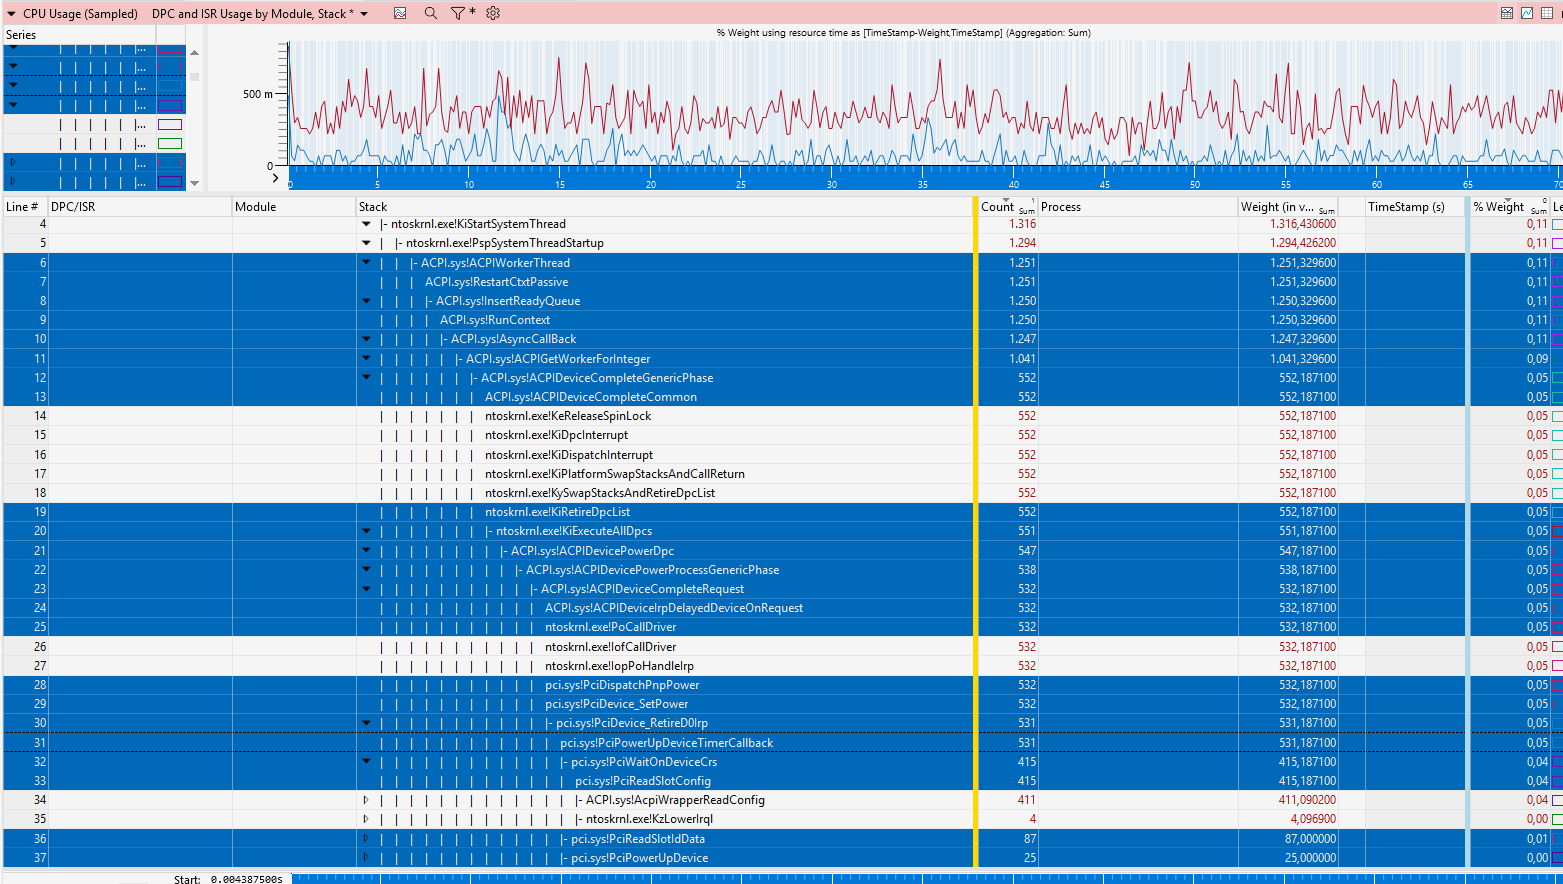The width and height of the screenshot is (1563, 884).
Task: Click the Process column header
Action: (x=1138, y=207)
